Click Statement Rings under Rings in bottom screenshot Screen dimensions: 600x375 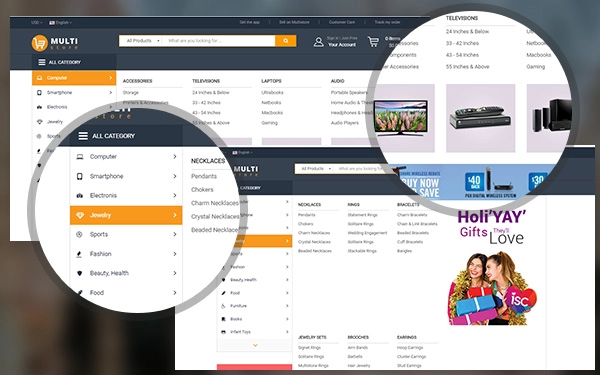point(362,215)
